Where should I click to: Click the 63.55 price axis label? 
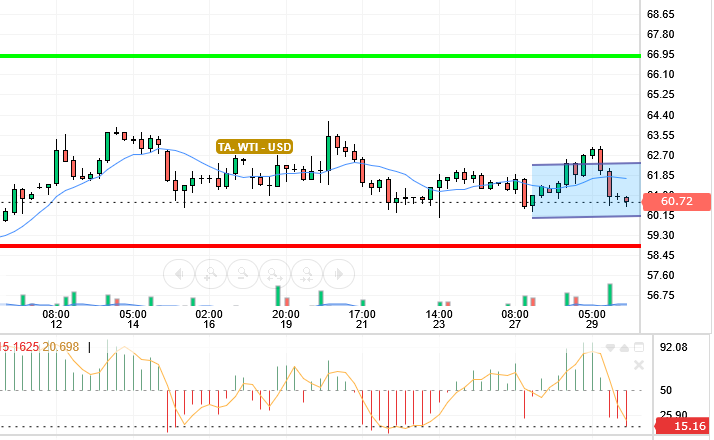pos(661,135)
